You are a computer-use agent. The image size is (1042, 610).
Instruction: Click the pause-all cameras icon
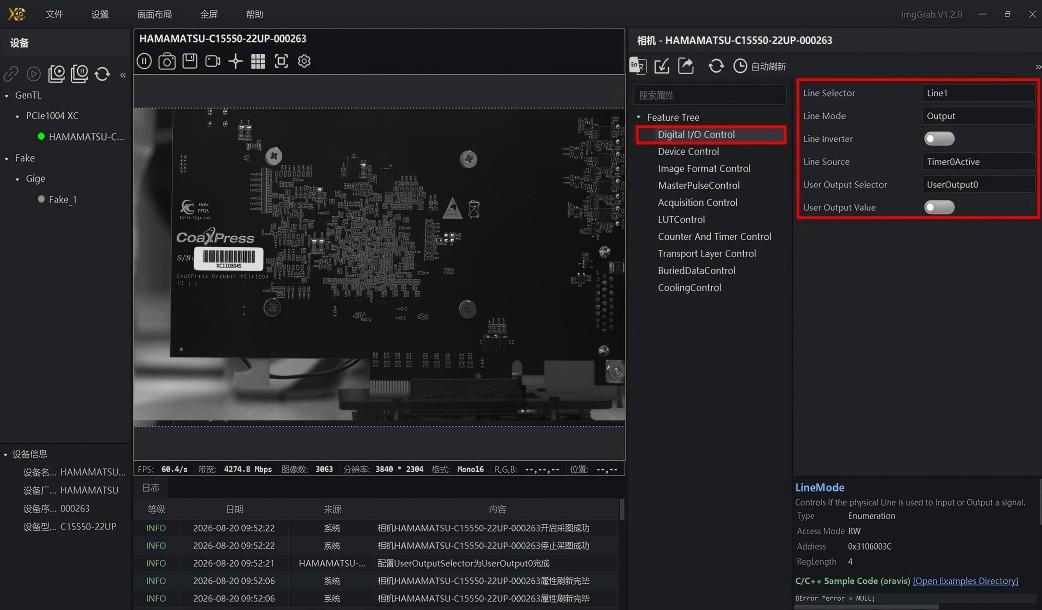point(79,74)
